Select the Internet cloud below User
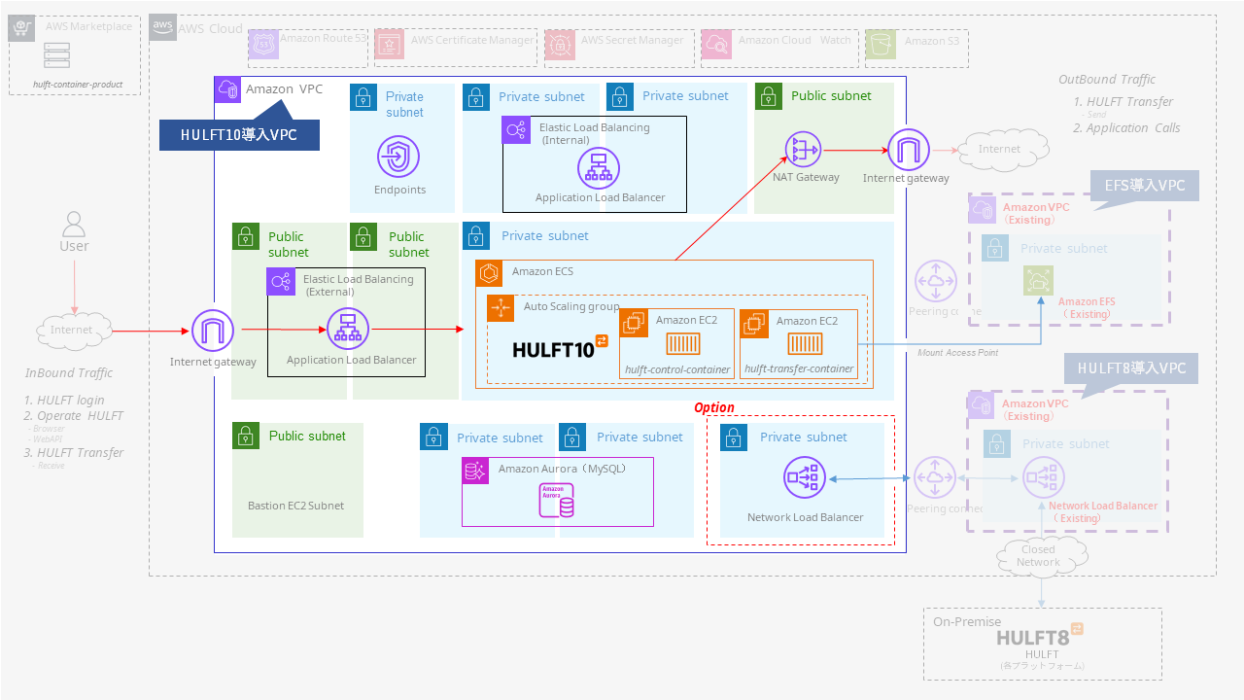Viewport: 1244px width, 700px height. pos(72,330)
